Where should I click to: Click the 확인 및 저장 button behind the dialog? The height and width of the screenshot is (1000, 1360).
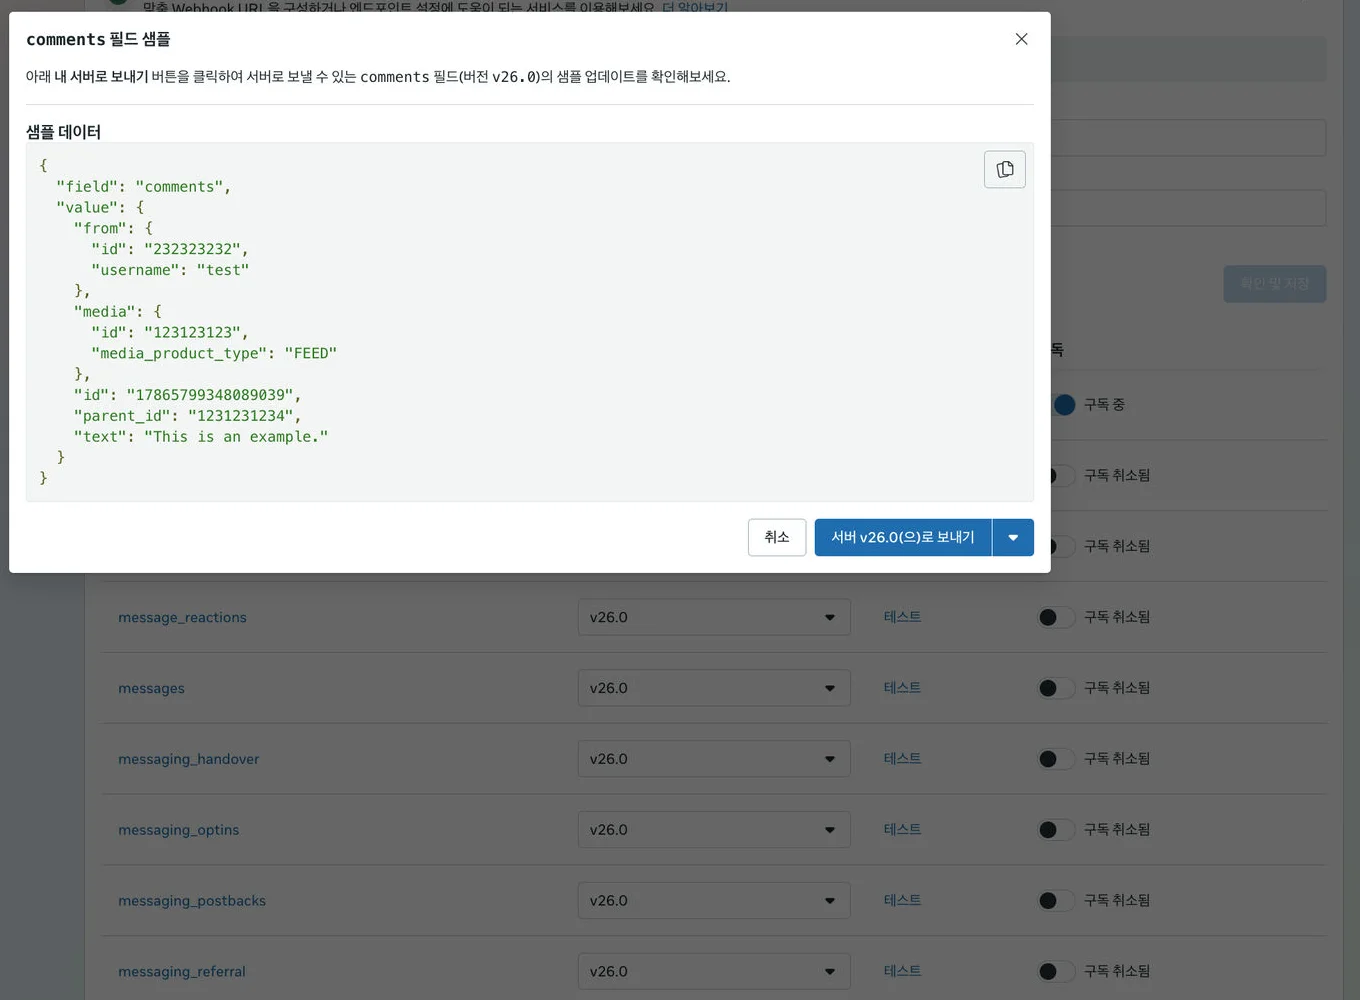[1275, 284]
